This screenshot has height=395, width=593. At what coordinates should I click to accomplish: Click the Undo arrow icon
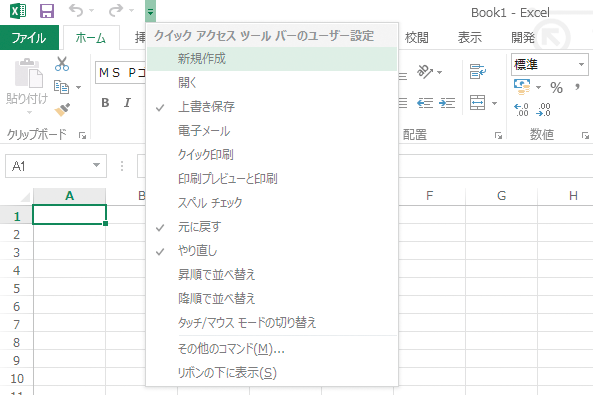pyautogui.click(x=76, y=11)
